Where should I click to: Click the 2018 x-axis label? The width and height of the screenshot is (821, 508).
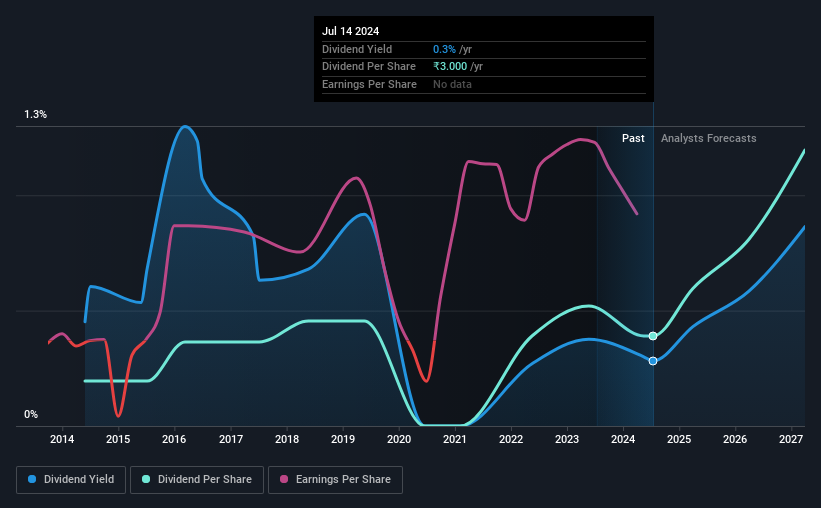(287, 439)
